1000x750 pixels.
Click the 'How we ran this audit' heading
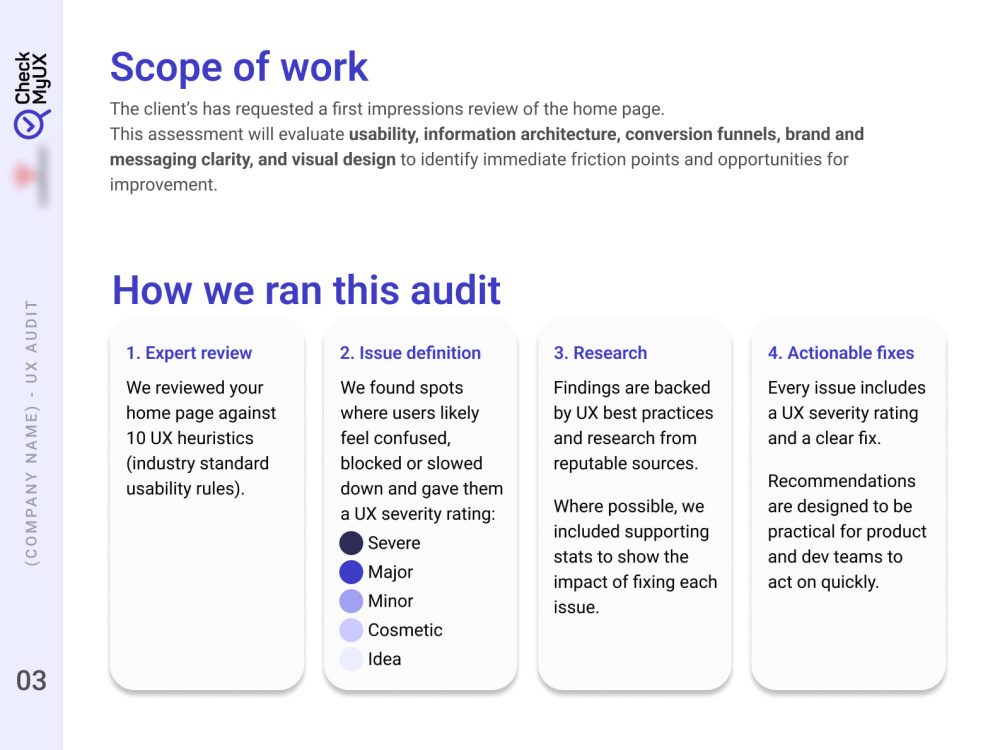[x=306, y=290]
